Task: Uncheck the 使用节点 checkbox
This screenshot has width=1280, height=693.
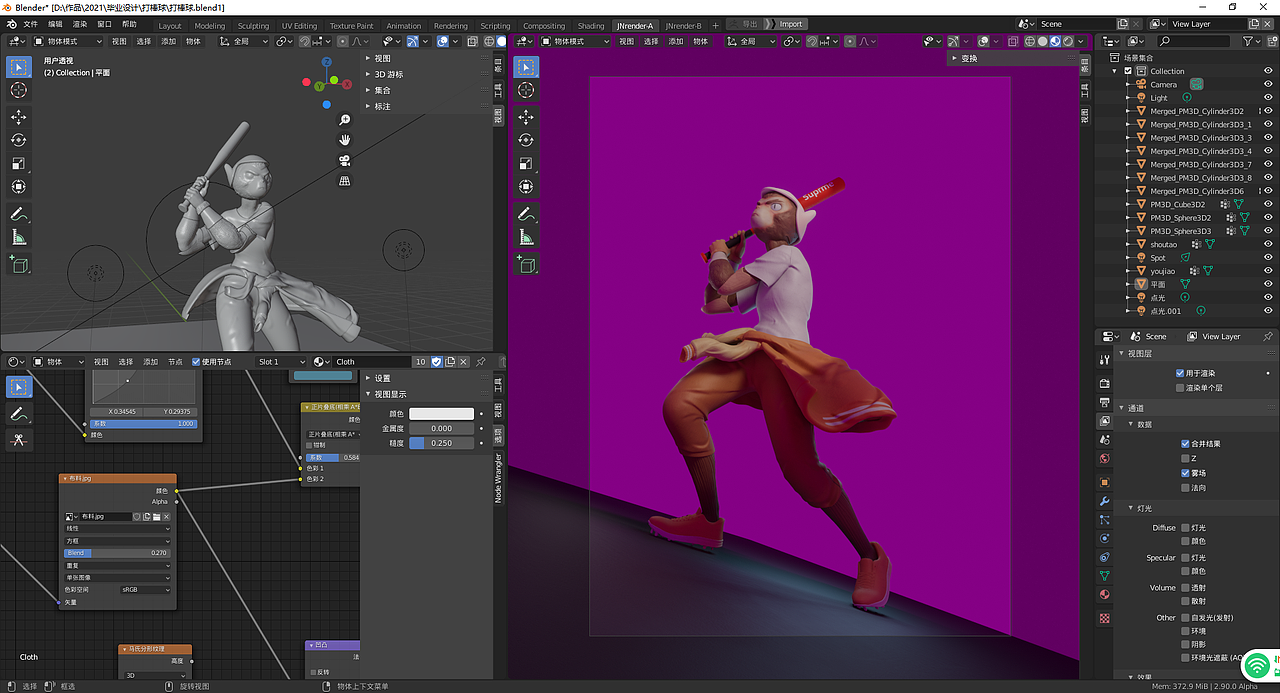Action: coord(196,362)
